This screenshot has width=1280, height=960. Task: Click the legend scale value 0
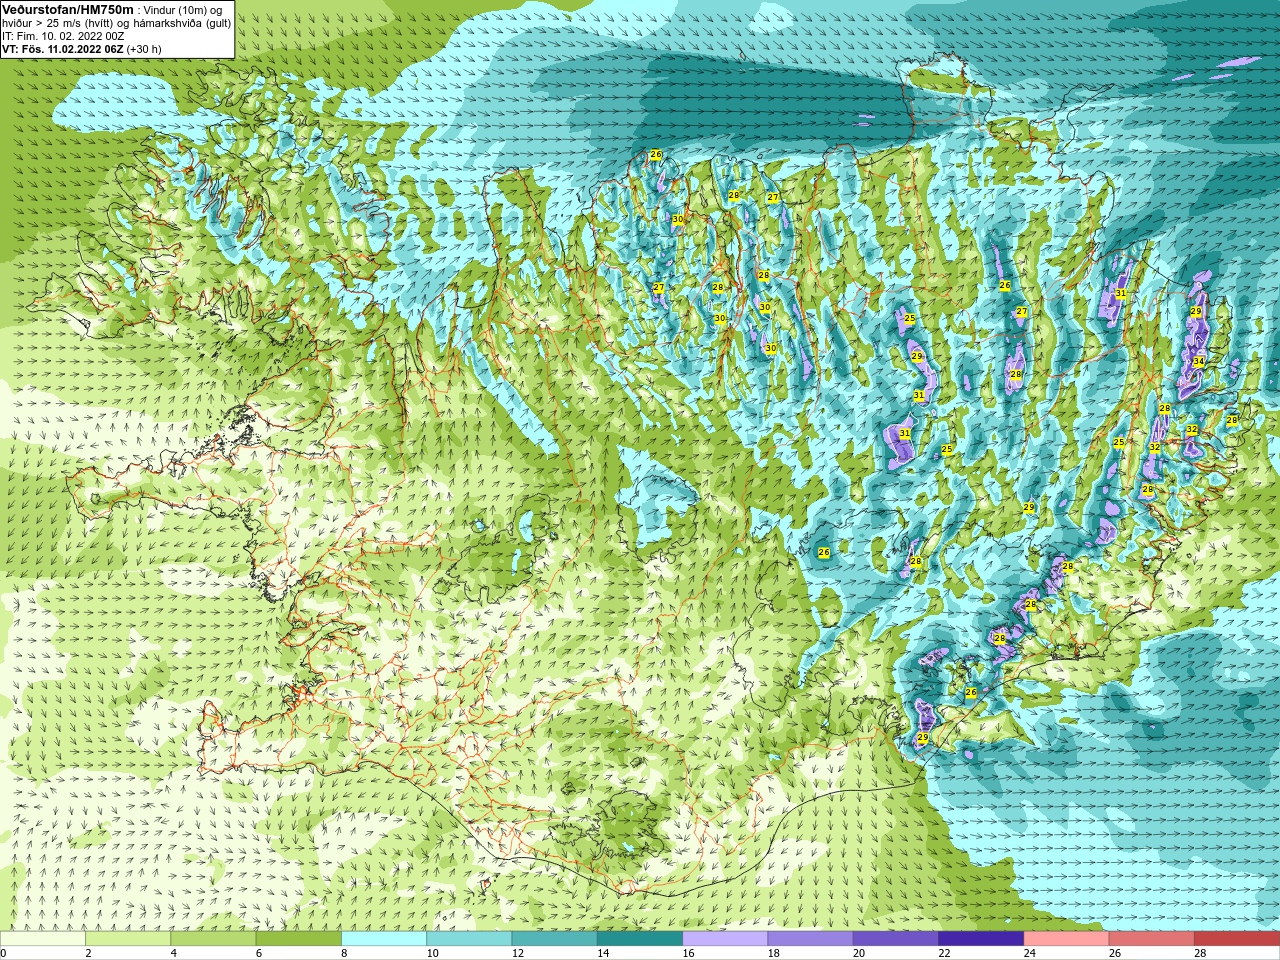pyautogui.click(x=3, y=953)
